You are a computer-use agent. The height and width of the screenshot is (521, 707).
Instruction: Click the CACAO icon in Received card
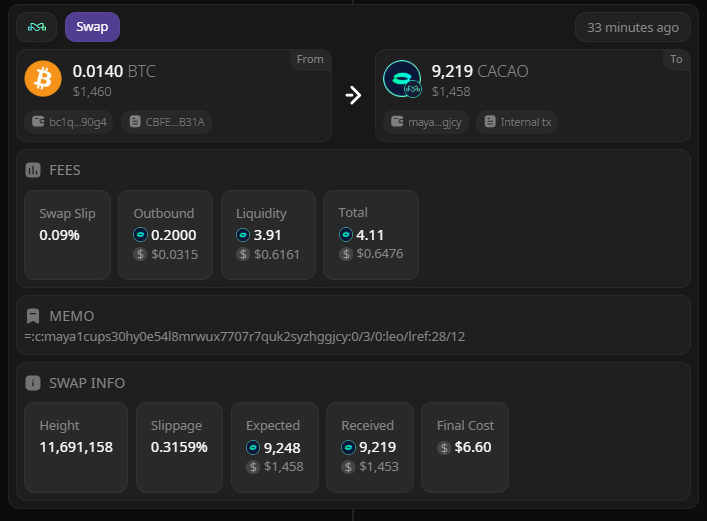pos(348,447)
